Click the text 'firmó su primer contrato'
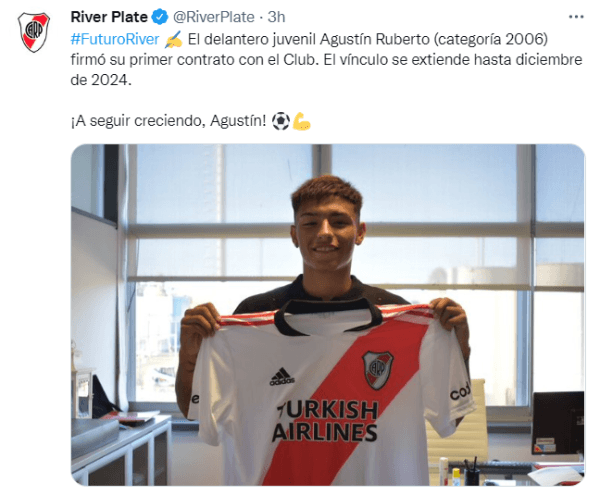600x495 pixels. coord(160,60)
